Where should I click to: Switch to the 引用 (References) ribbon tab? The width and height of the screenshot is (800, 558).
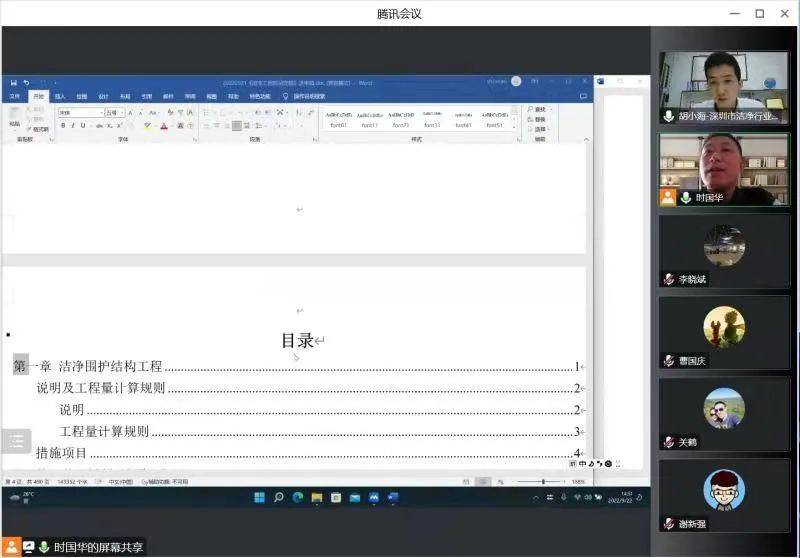pos(146,96)
